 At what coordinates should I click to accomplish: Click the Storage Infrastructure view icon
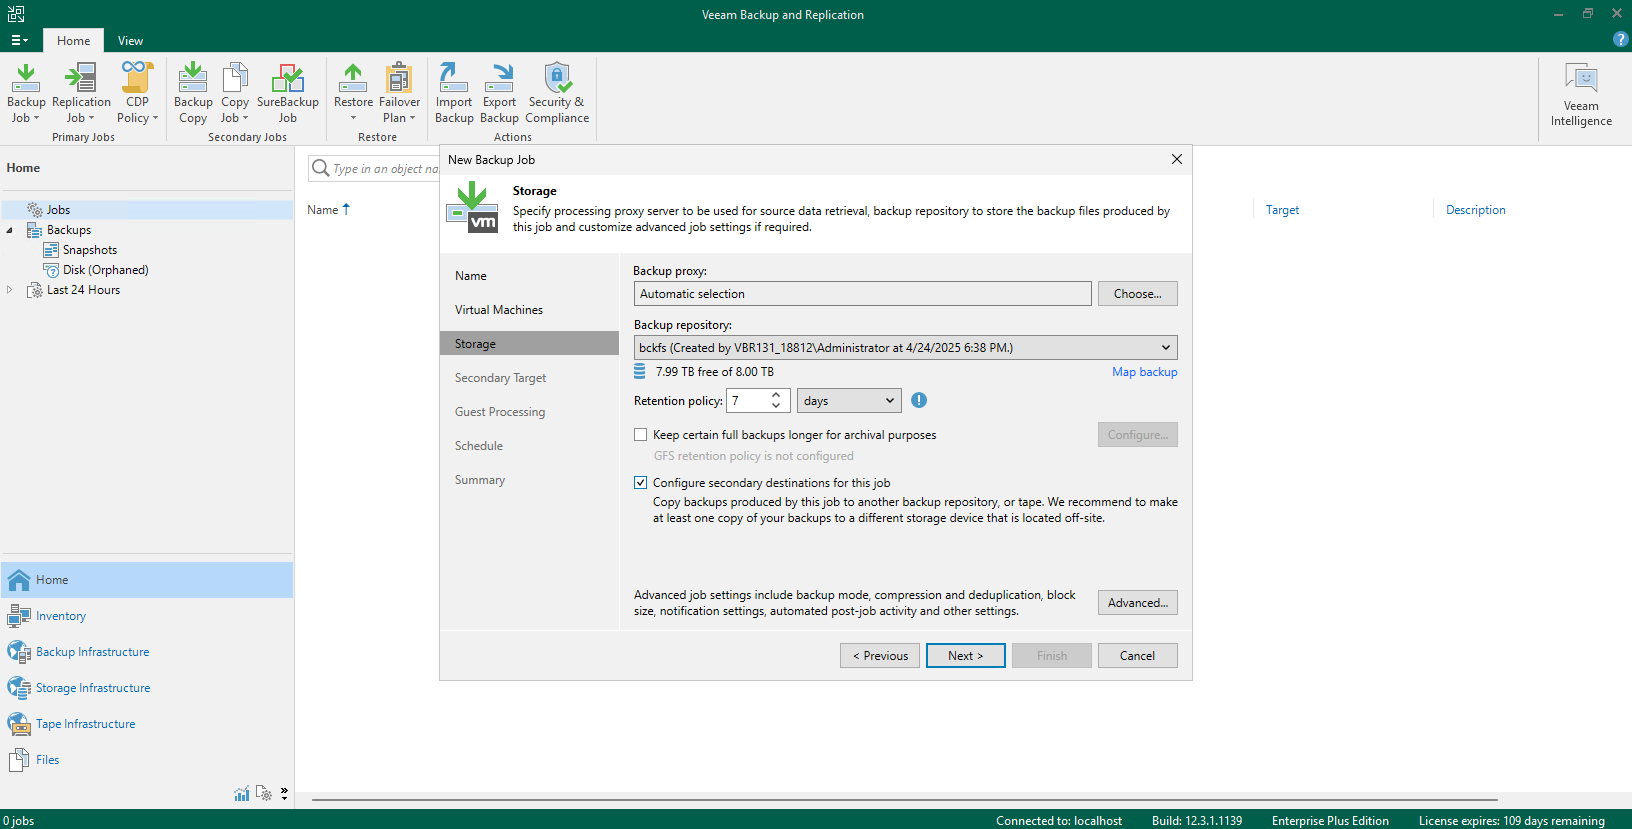19,688
